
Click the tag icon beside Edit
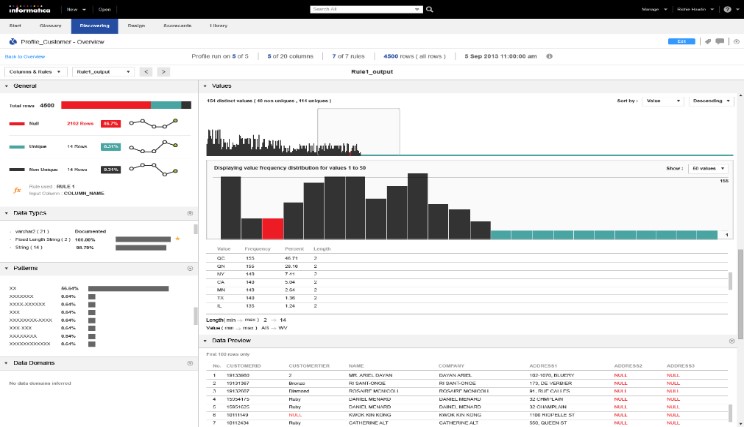708,42
